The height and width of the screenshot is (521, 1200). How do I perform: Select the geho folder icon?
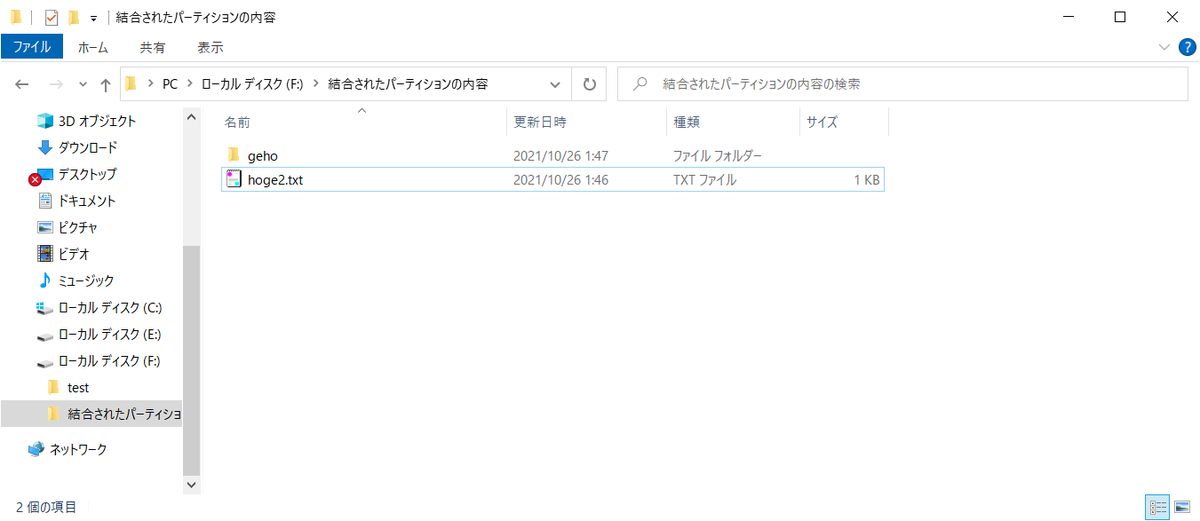tap(234, 155)
